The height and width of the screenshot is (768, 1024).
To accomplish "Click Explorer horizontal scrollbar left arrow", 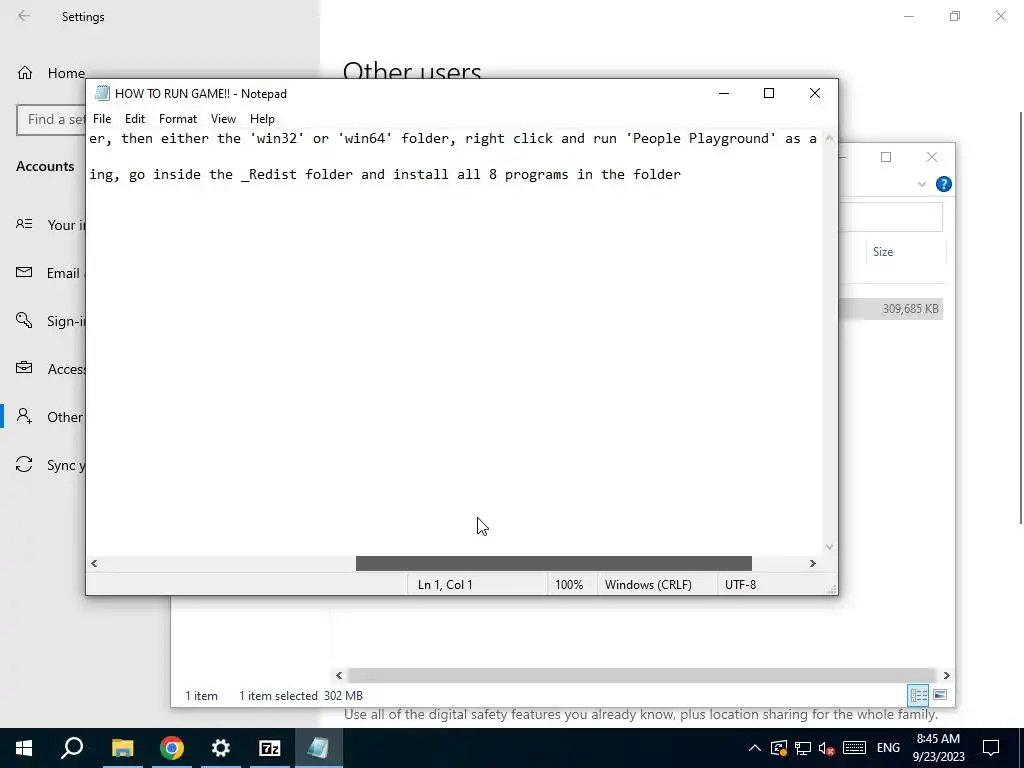I will [x=339, y=675].
